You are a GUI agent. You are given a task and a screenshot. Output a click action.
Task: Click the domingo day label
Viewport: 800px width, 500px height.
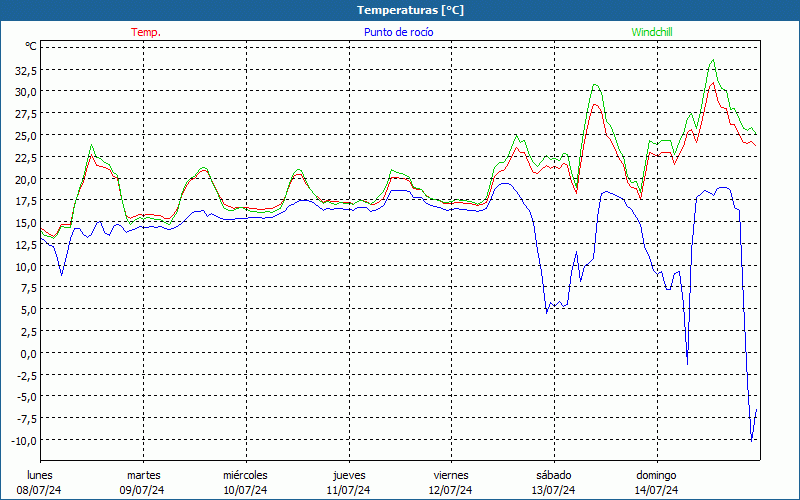656,475
